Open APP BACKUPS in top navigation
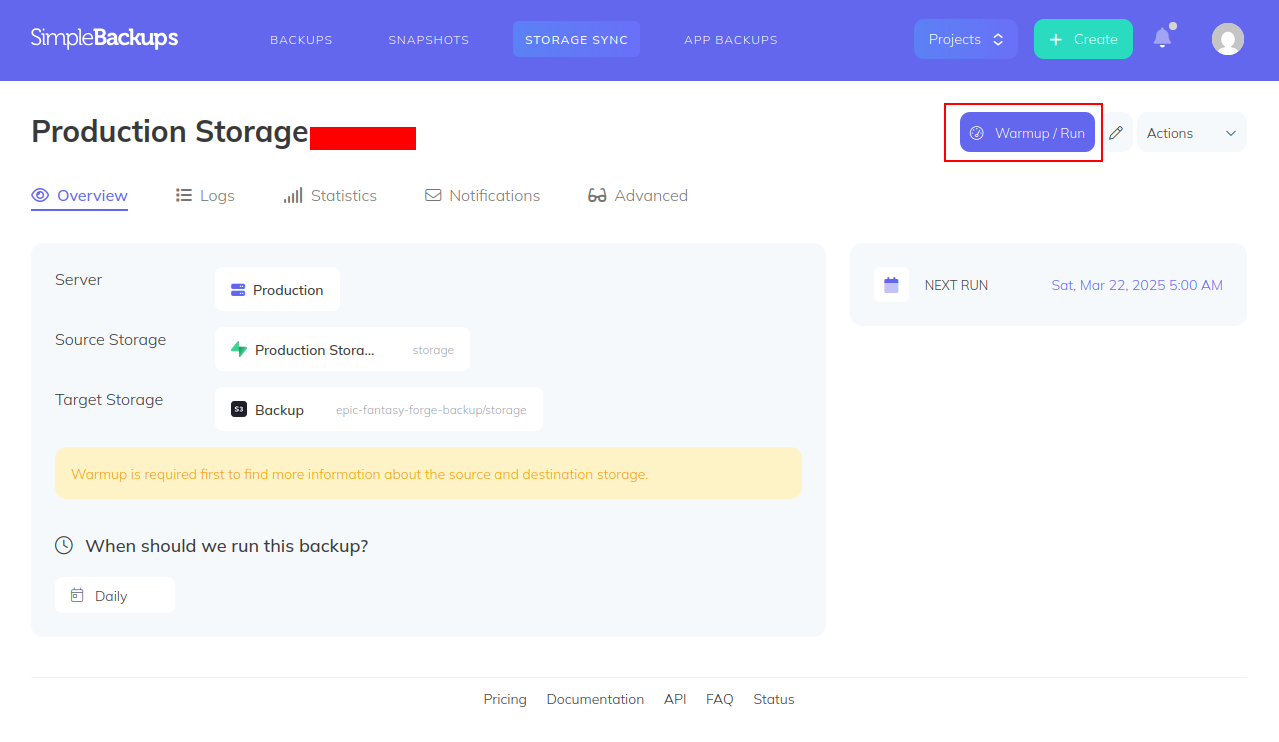This screenshot has width=1279, height=742. pyautogui.click(x=731, y=40)
